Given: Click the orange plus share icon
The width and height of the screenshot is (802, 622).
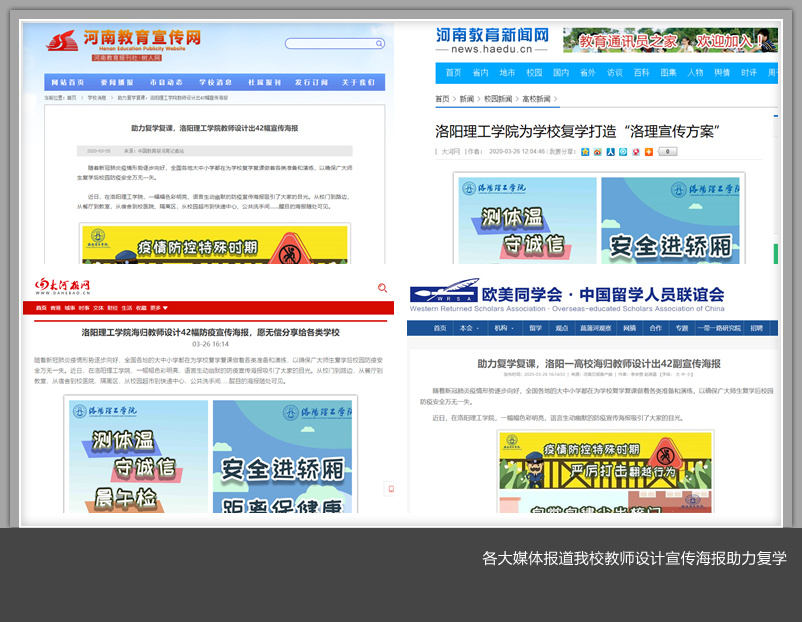Looking at the screenshot, I should [648, 151].
